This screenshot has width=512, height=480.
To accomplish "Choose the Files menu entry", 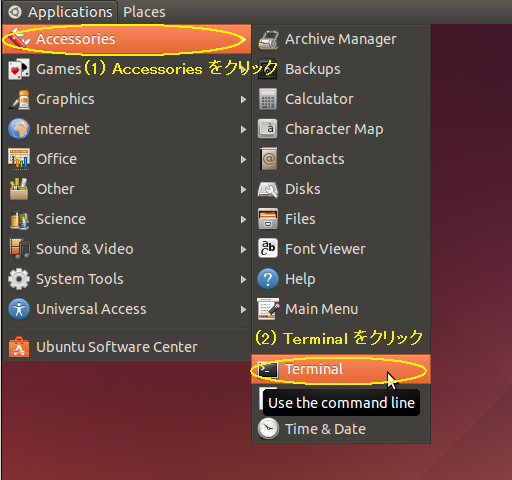I will 341,219.
